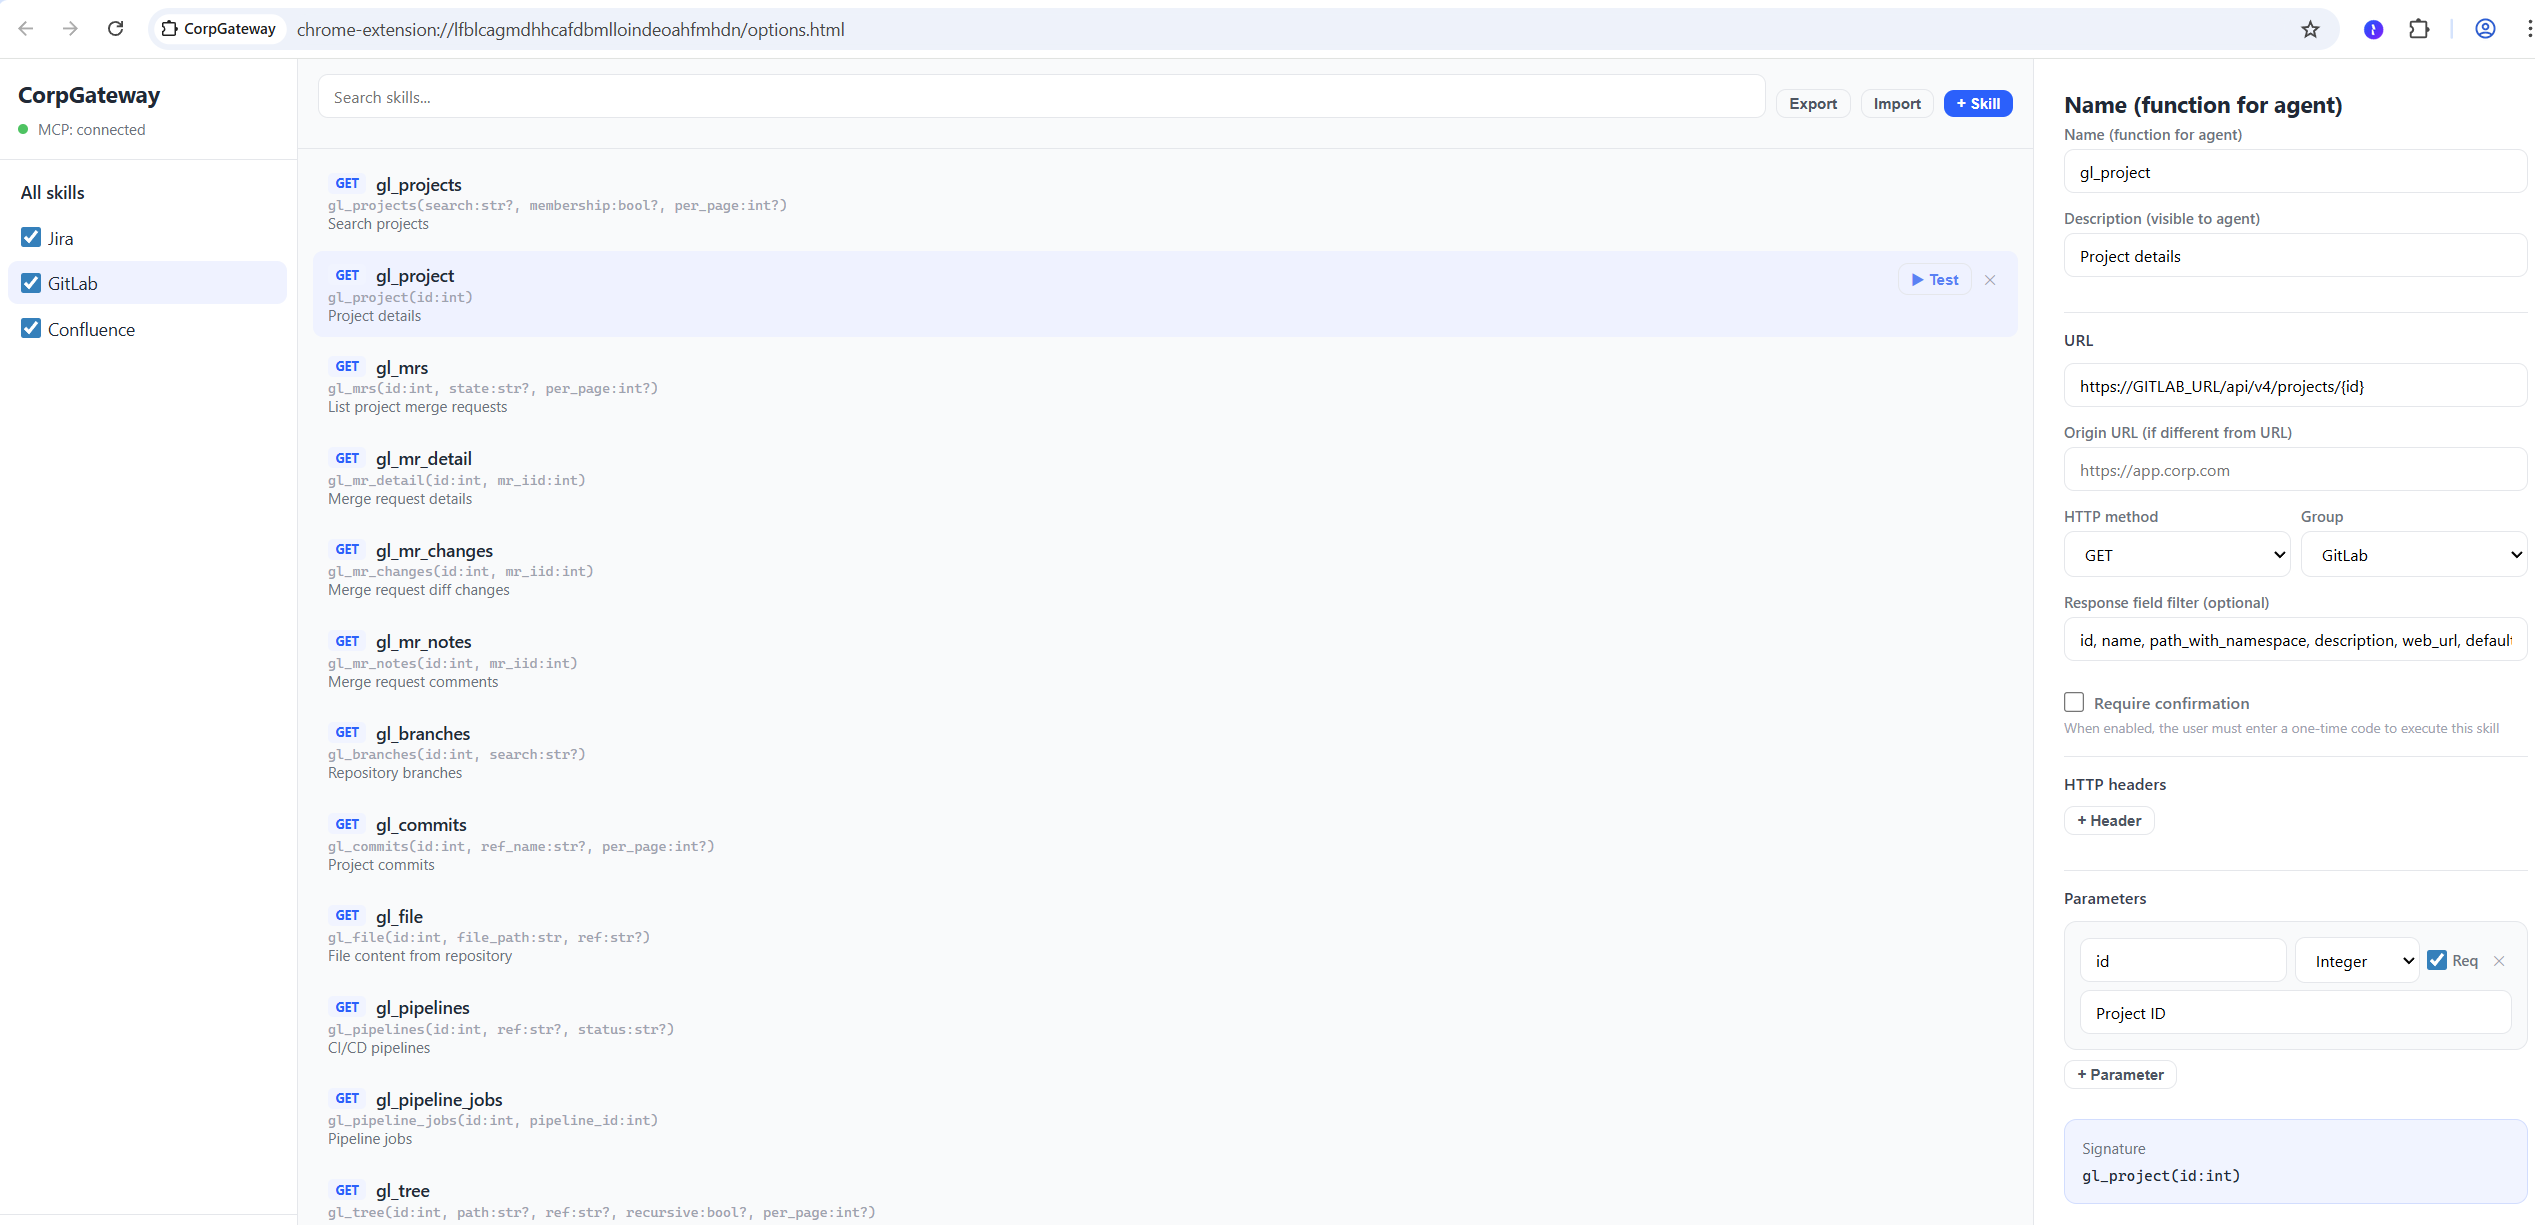Screen dimensions: 2535x1225
Task: Add a new skill with + Skill
Action: click(1978, 104)
